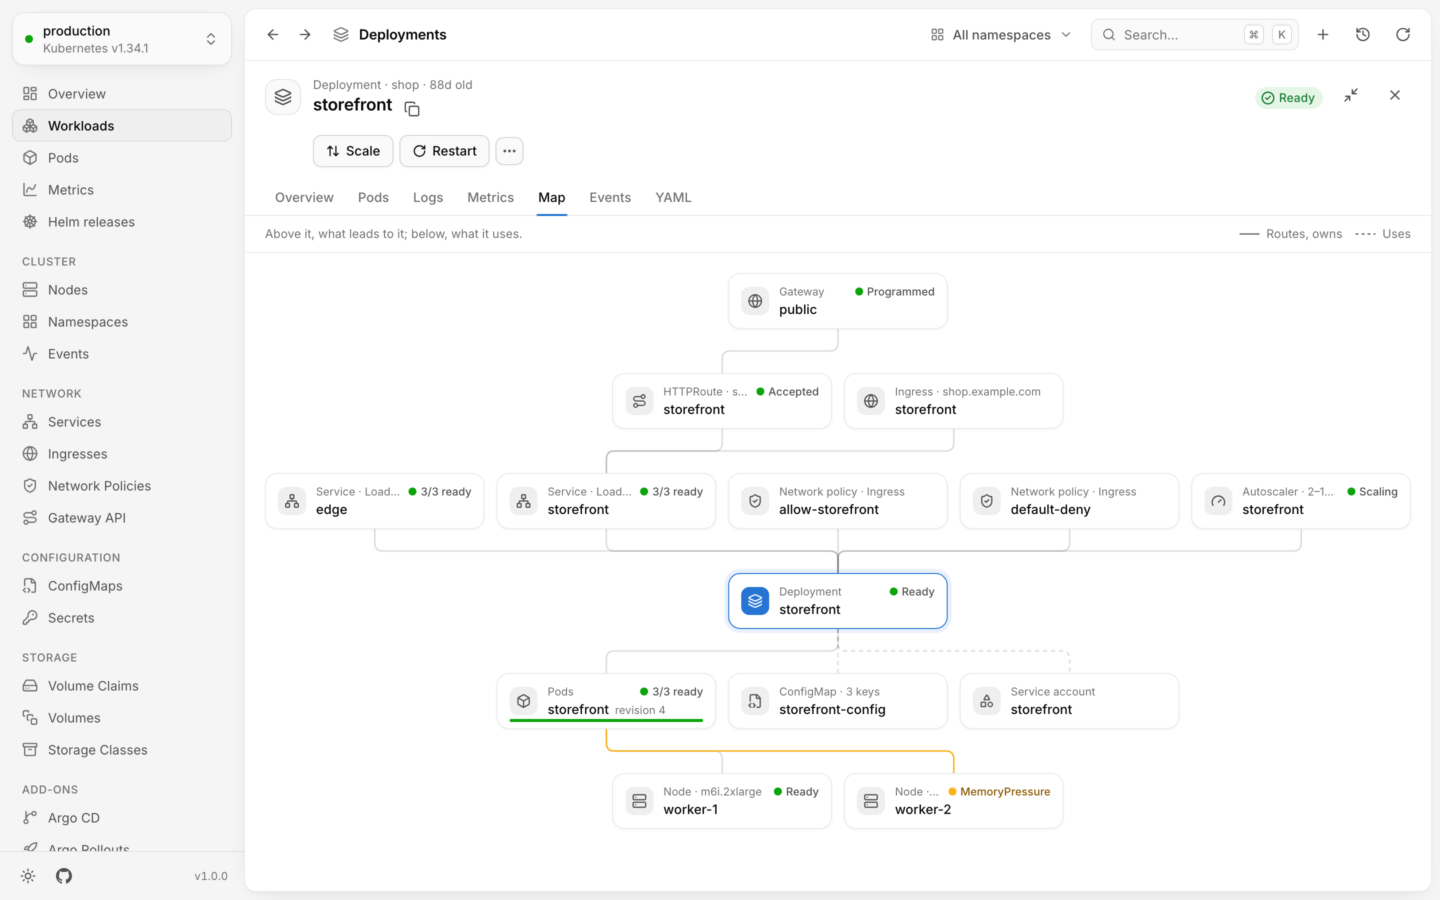Open the Events tab
This screenshot has width=1440, height=900.
pyautogui.click(x=610, y=198)
